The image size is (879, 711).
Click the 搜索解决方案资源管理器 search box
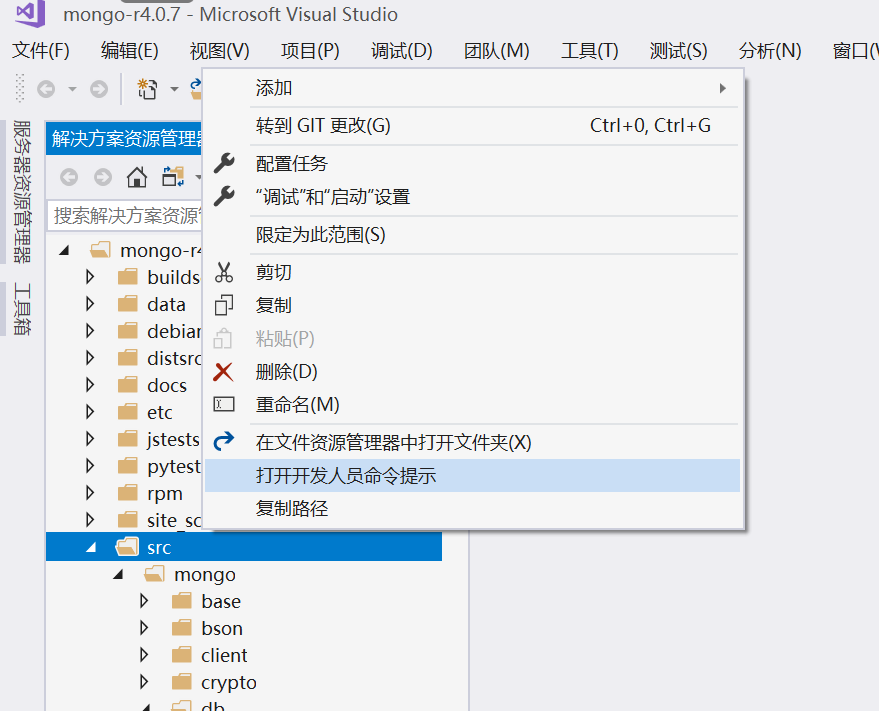pos(126,215)
